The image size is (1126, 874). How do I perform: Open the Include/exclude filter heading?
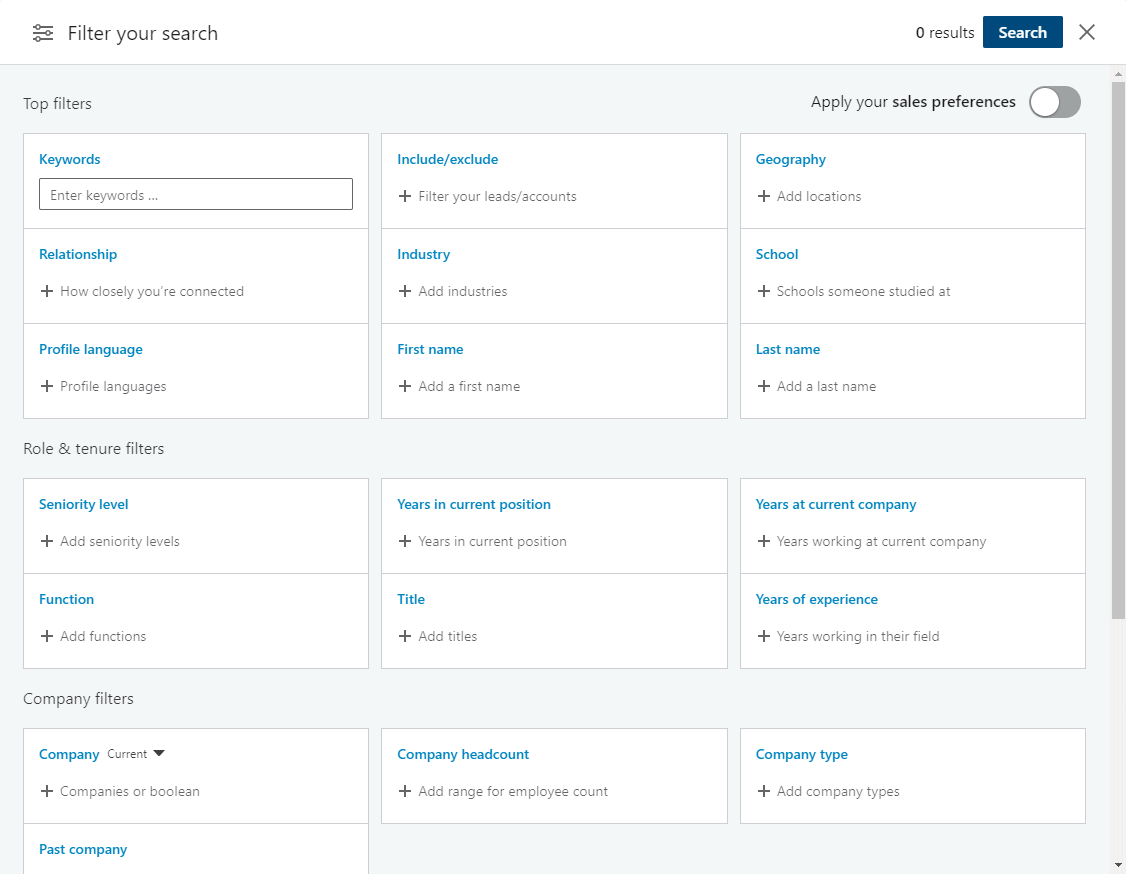pyautogui.click(x=447, y=159)
